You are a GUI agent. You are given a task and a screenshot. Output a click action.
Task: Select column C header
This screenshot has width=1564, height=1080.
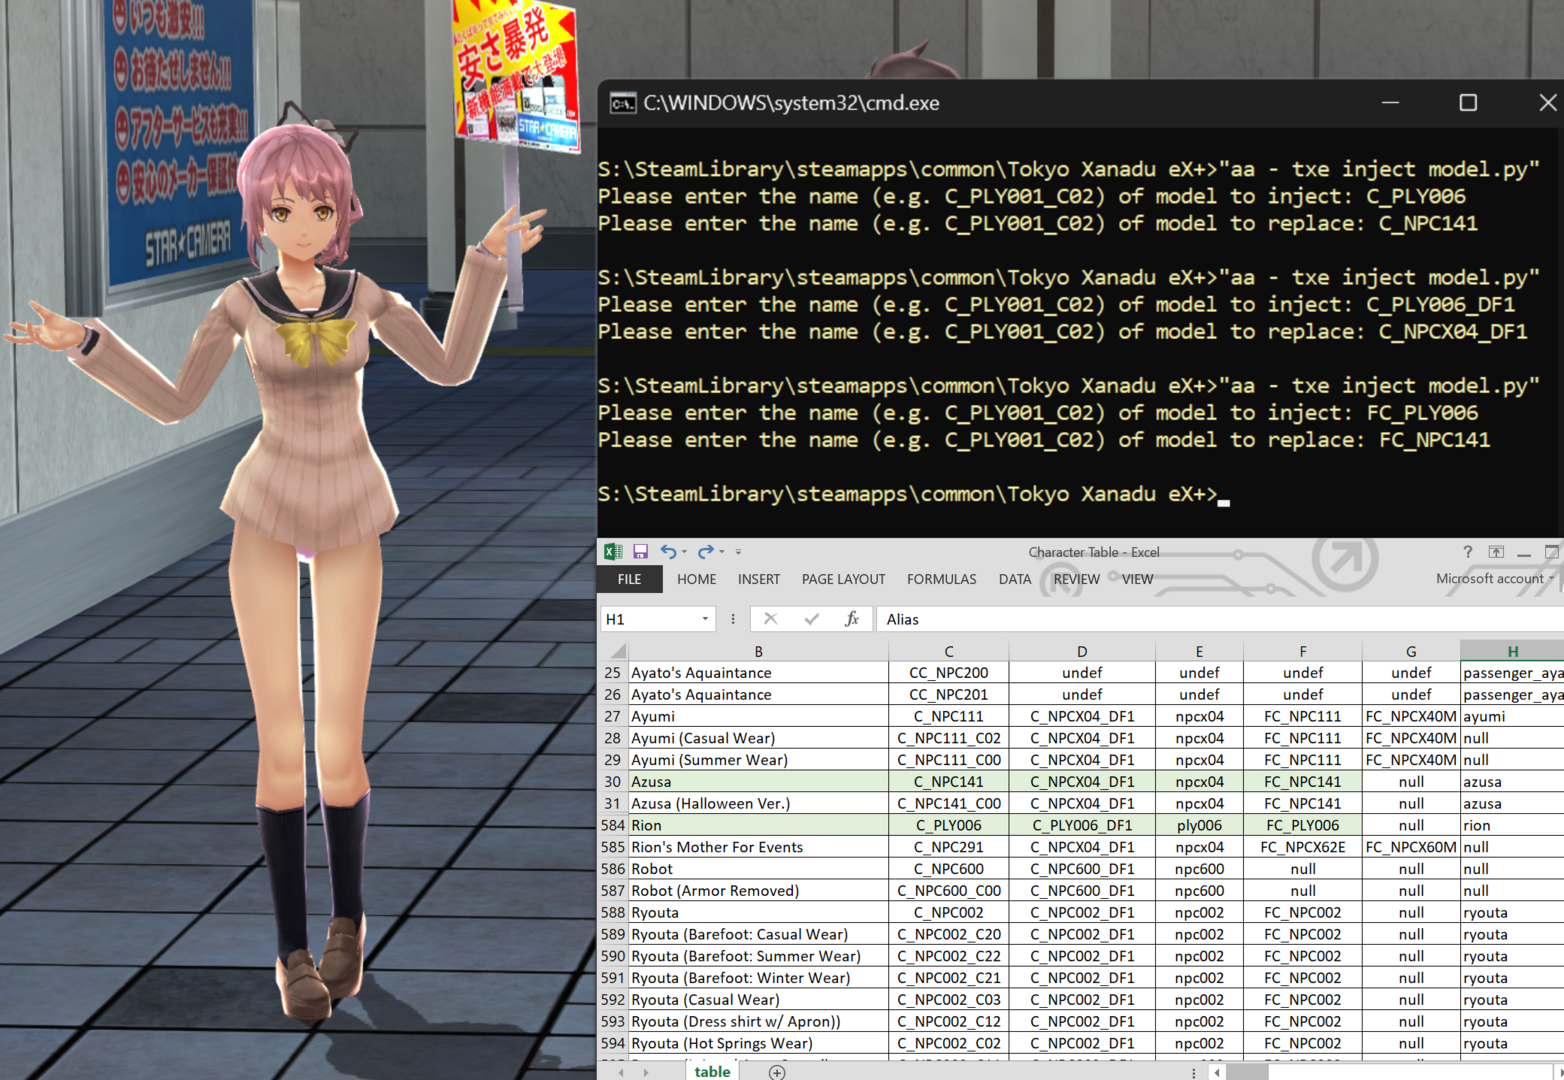tap(949, 651)
